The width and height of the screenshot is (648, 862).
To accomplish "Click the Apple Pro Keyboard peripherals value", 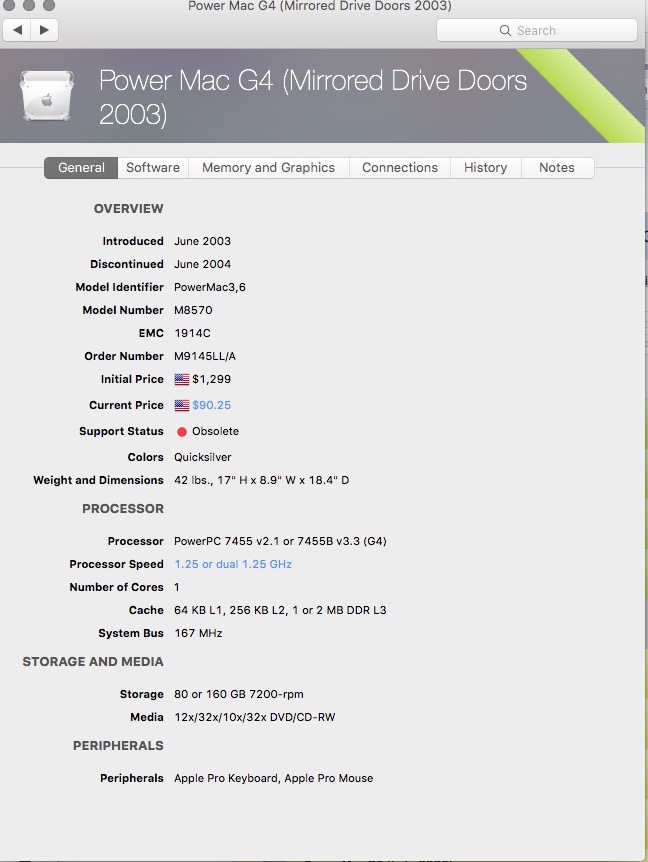I will [274, 779].
